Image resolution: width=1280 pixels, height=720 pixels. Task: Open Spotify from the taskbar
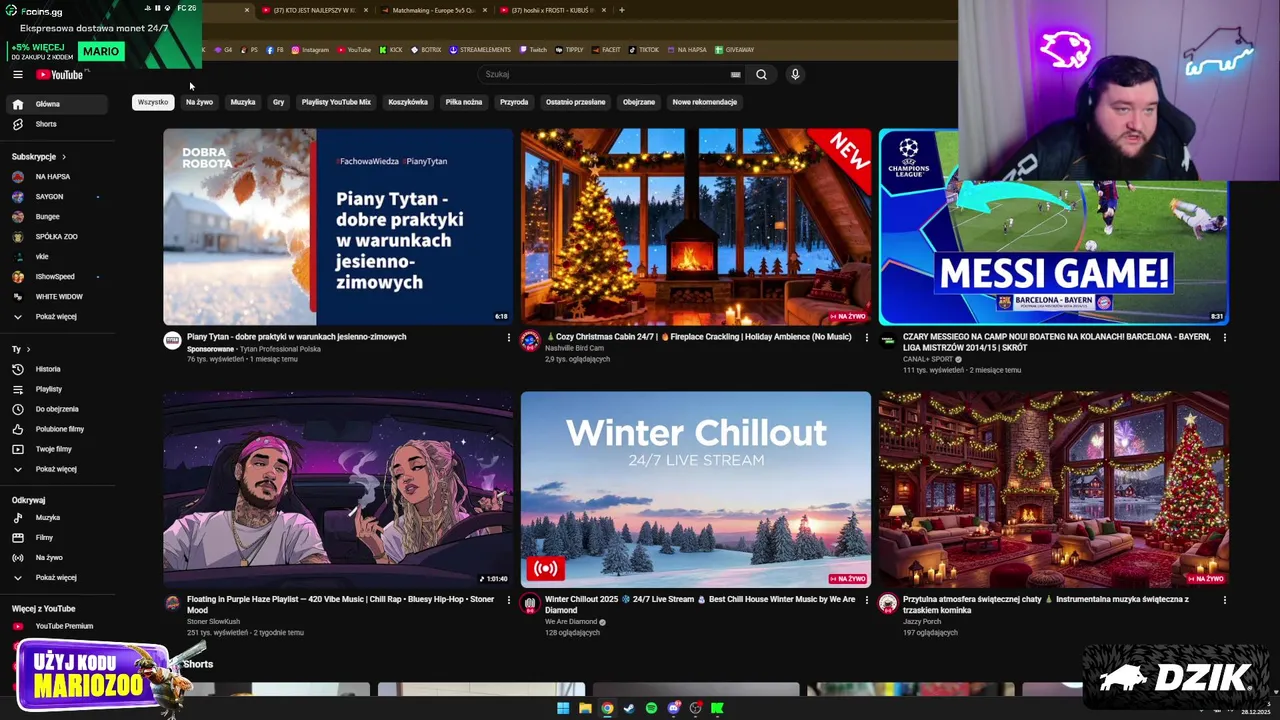coord(651,708)
